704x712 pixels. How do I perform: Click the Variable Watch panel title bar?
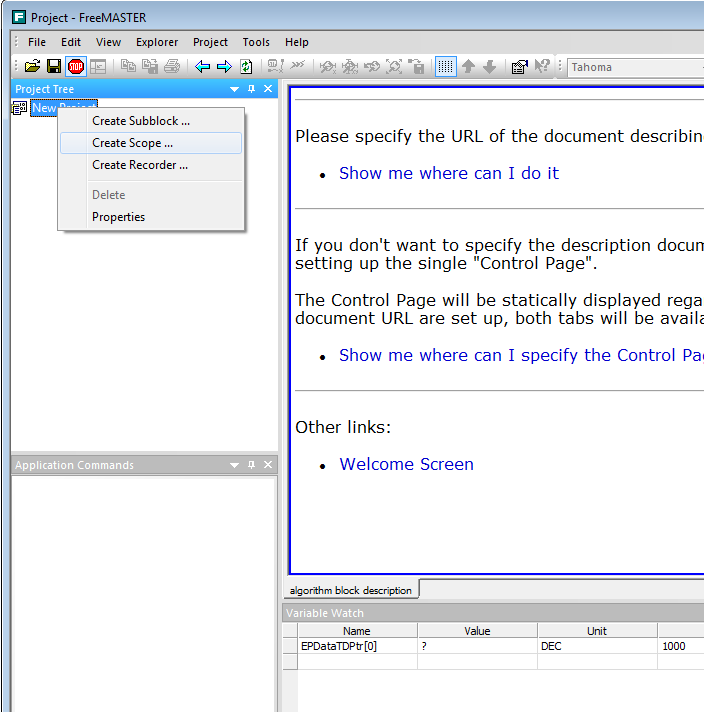[493, 613]
